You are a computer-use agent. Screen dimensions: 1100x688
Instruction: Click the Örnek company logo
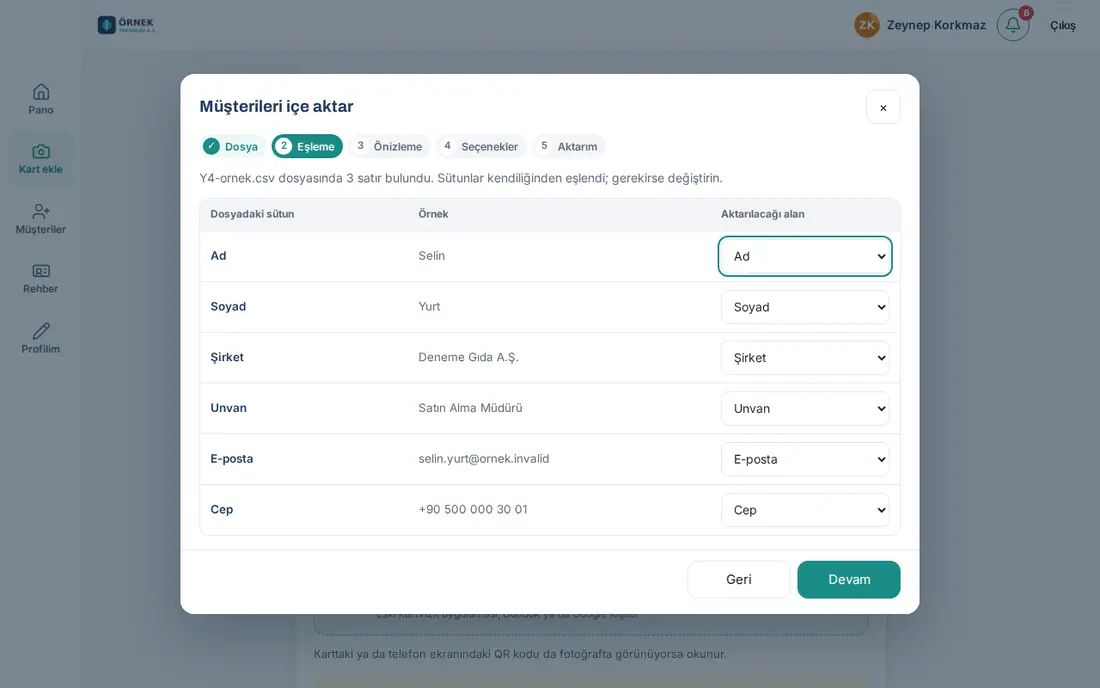pos(126,25)
